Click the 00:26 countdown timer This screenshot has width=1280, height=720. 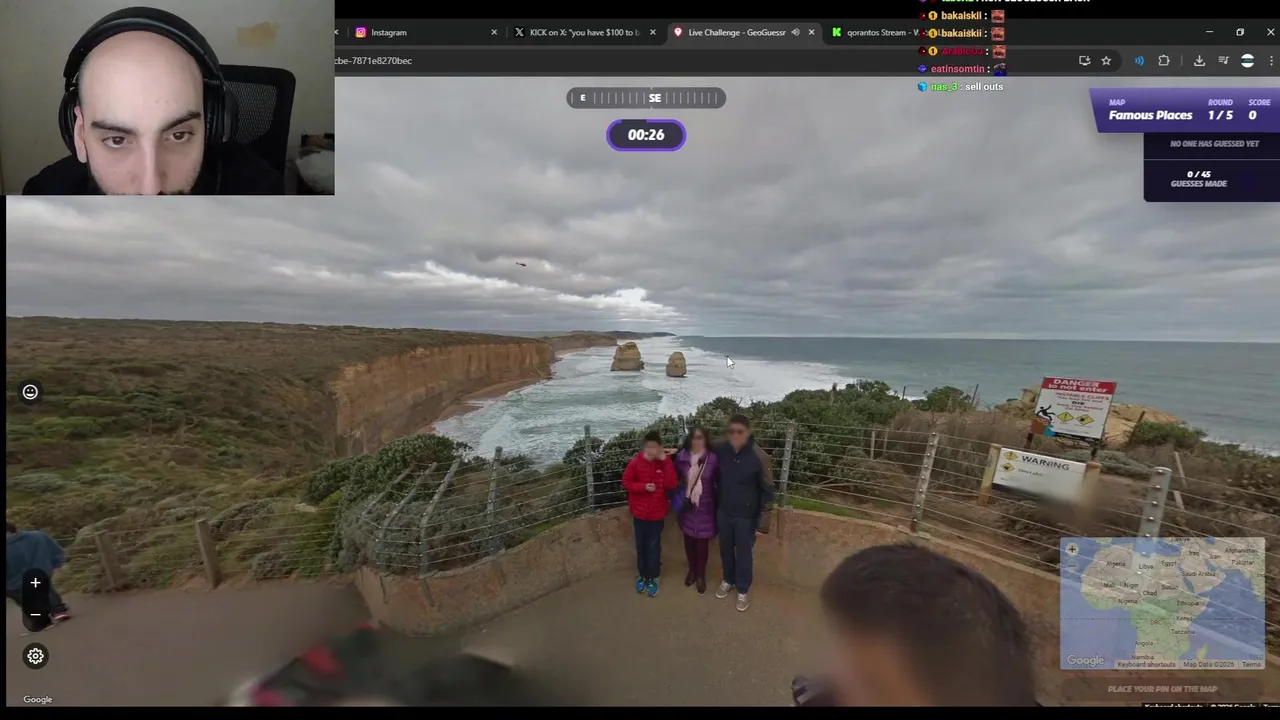pyautogui.click(x=646, y=135)
